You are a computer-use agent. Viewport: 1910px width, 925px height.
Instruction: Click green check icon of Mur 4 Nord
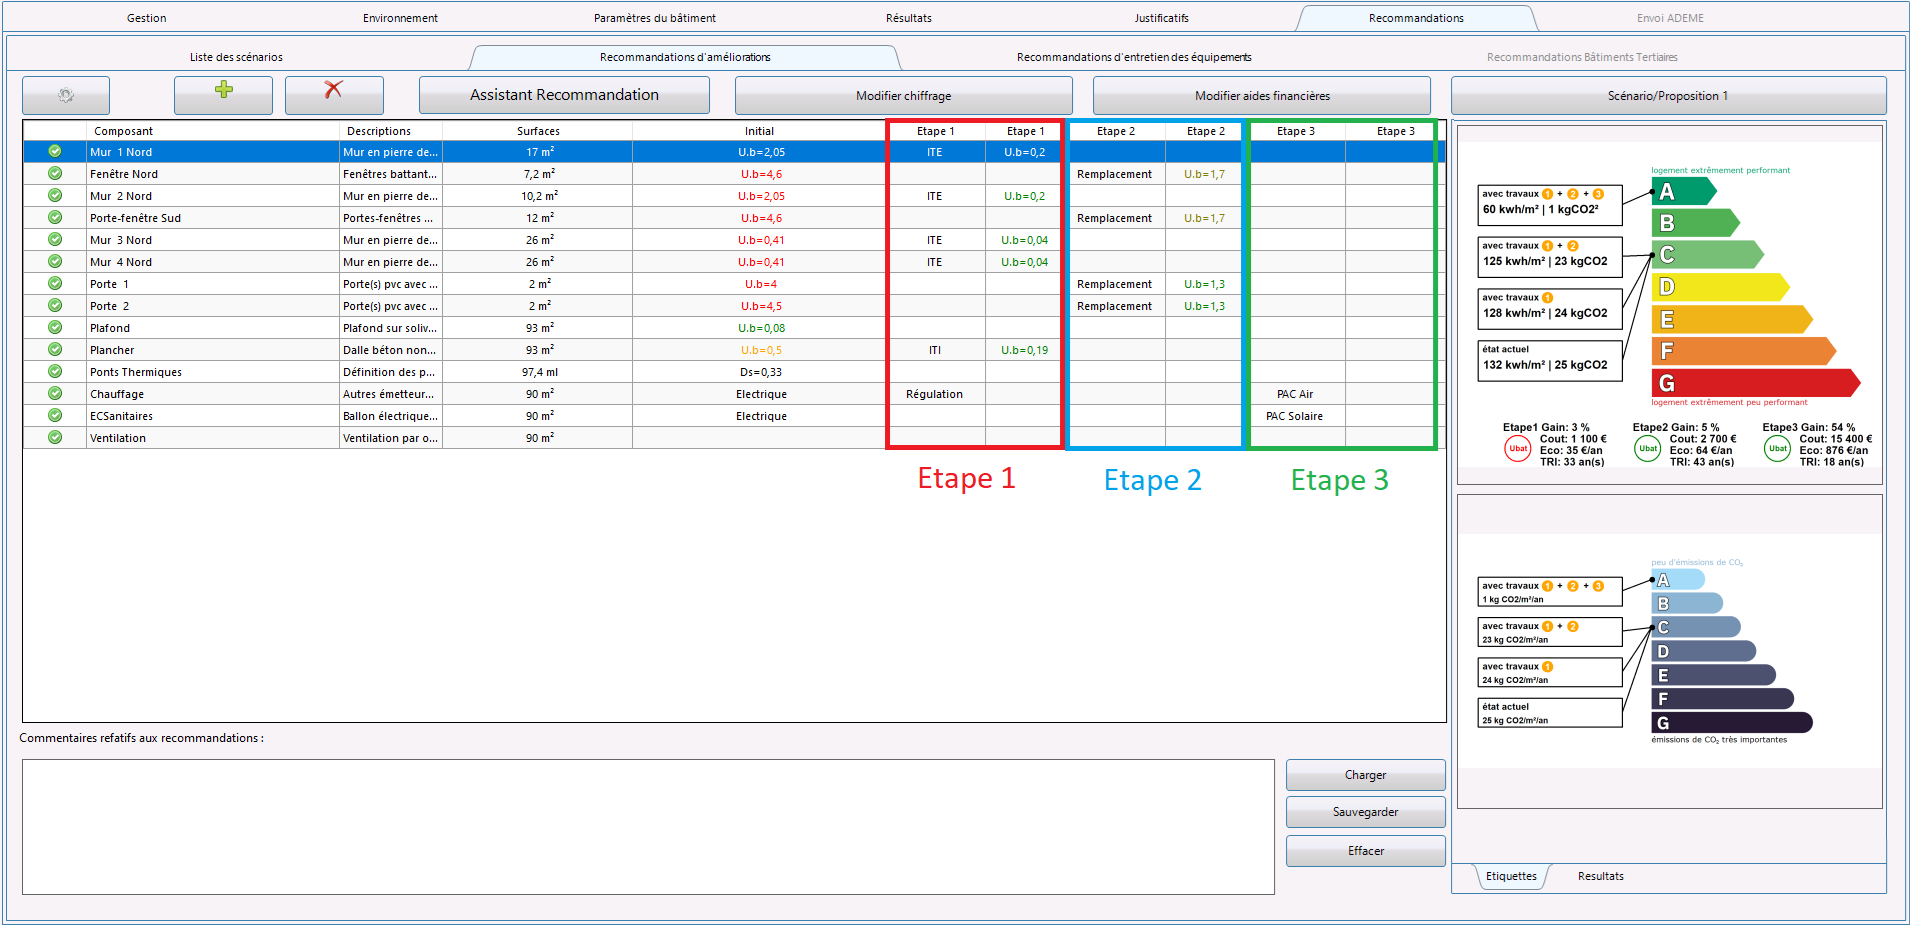coord(55,262)
